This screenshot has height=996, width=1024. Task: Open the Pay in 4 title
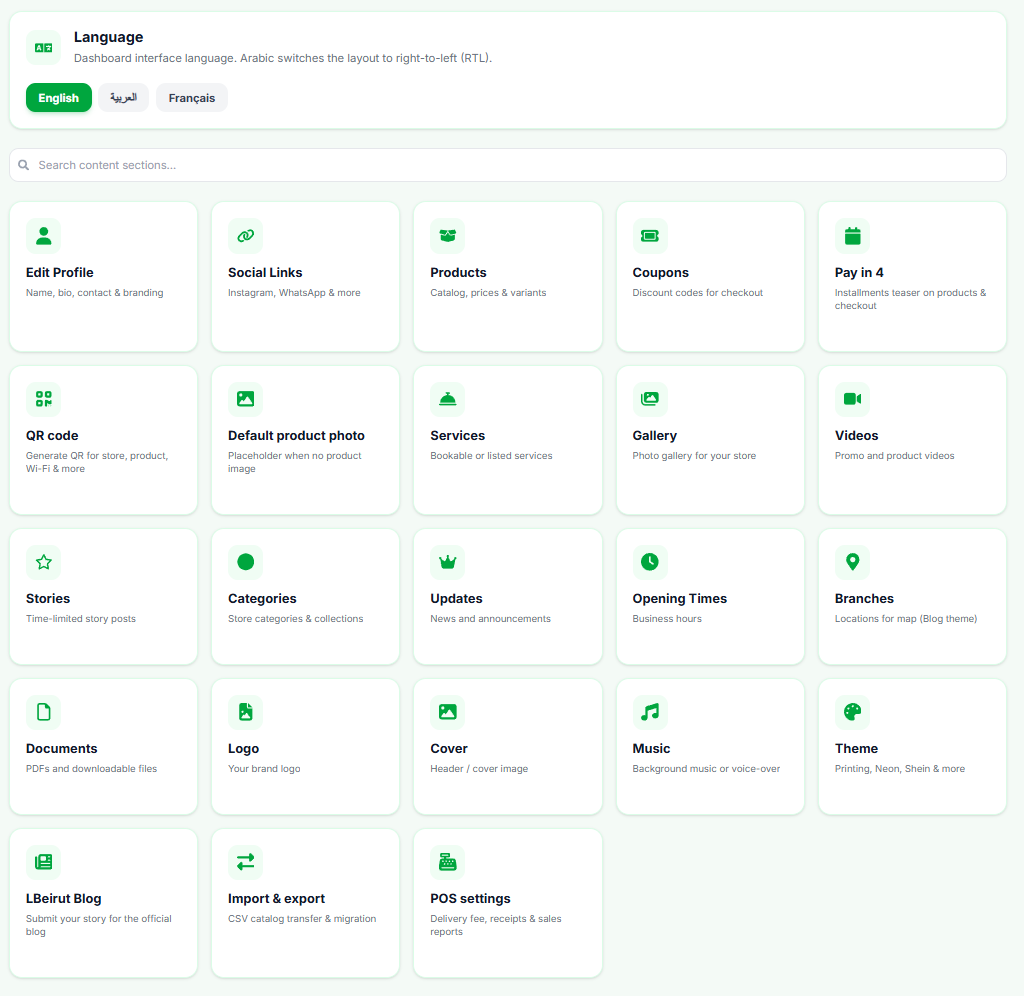pyautogui.click(x=859, y=272)
